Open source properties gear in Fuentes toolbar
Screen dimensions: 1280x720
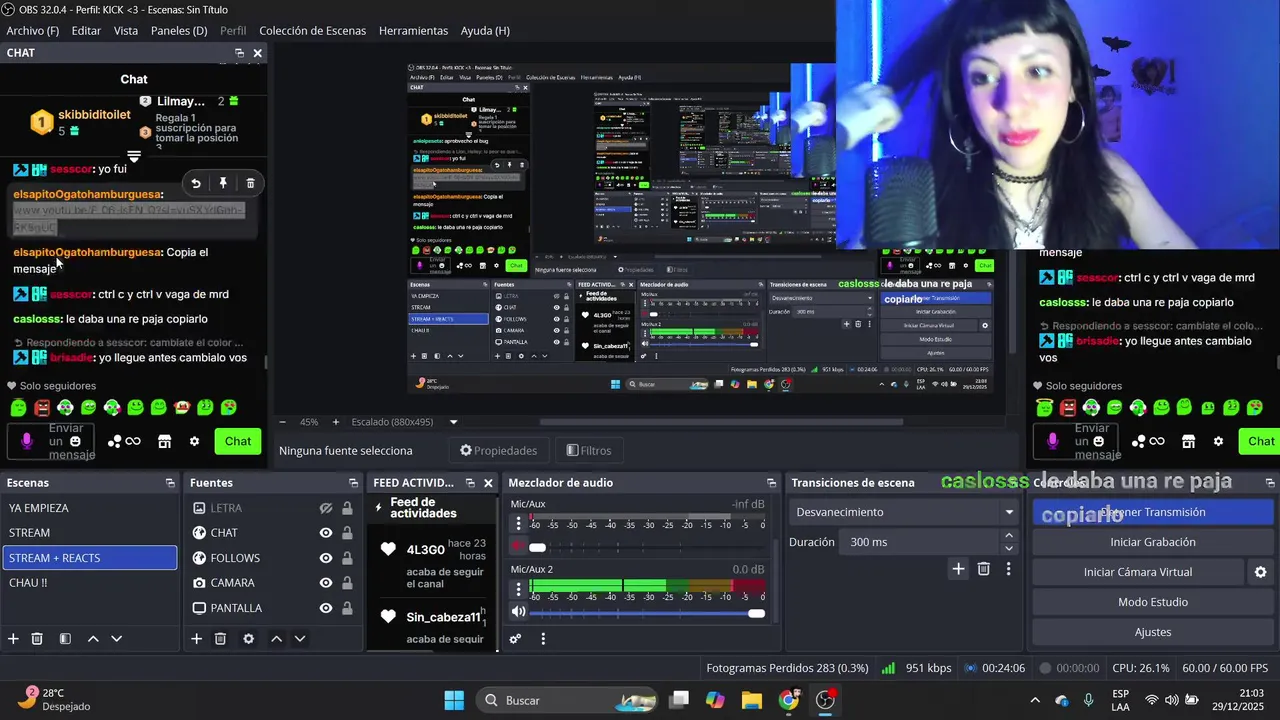coord(248,639)
